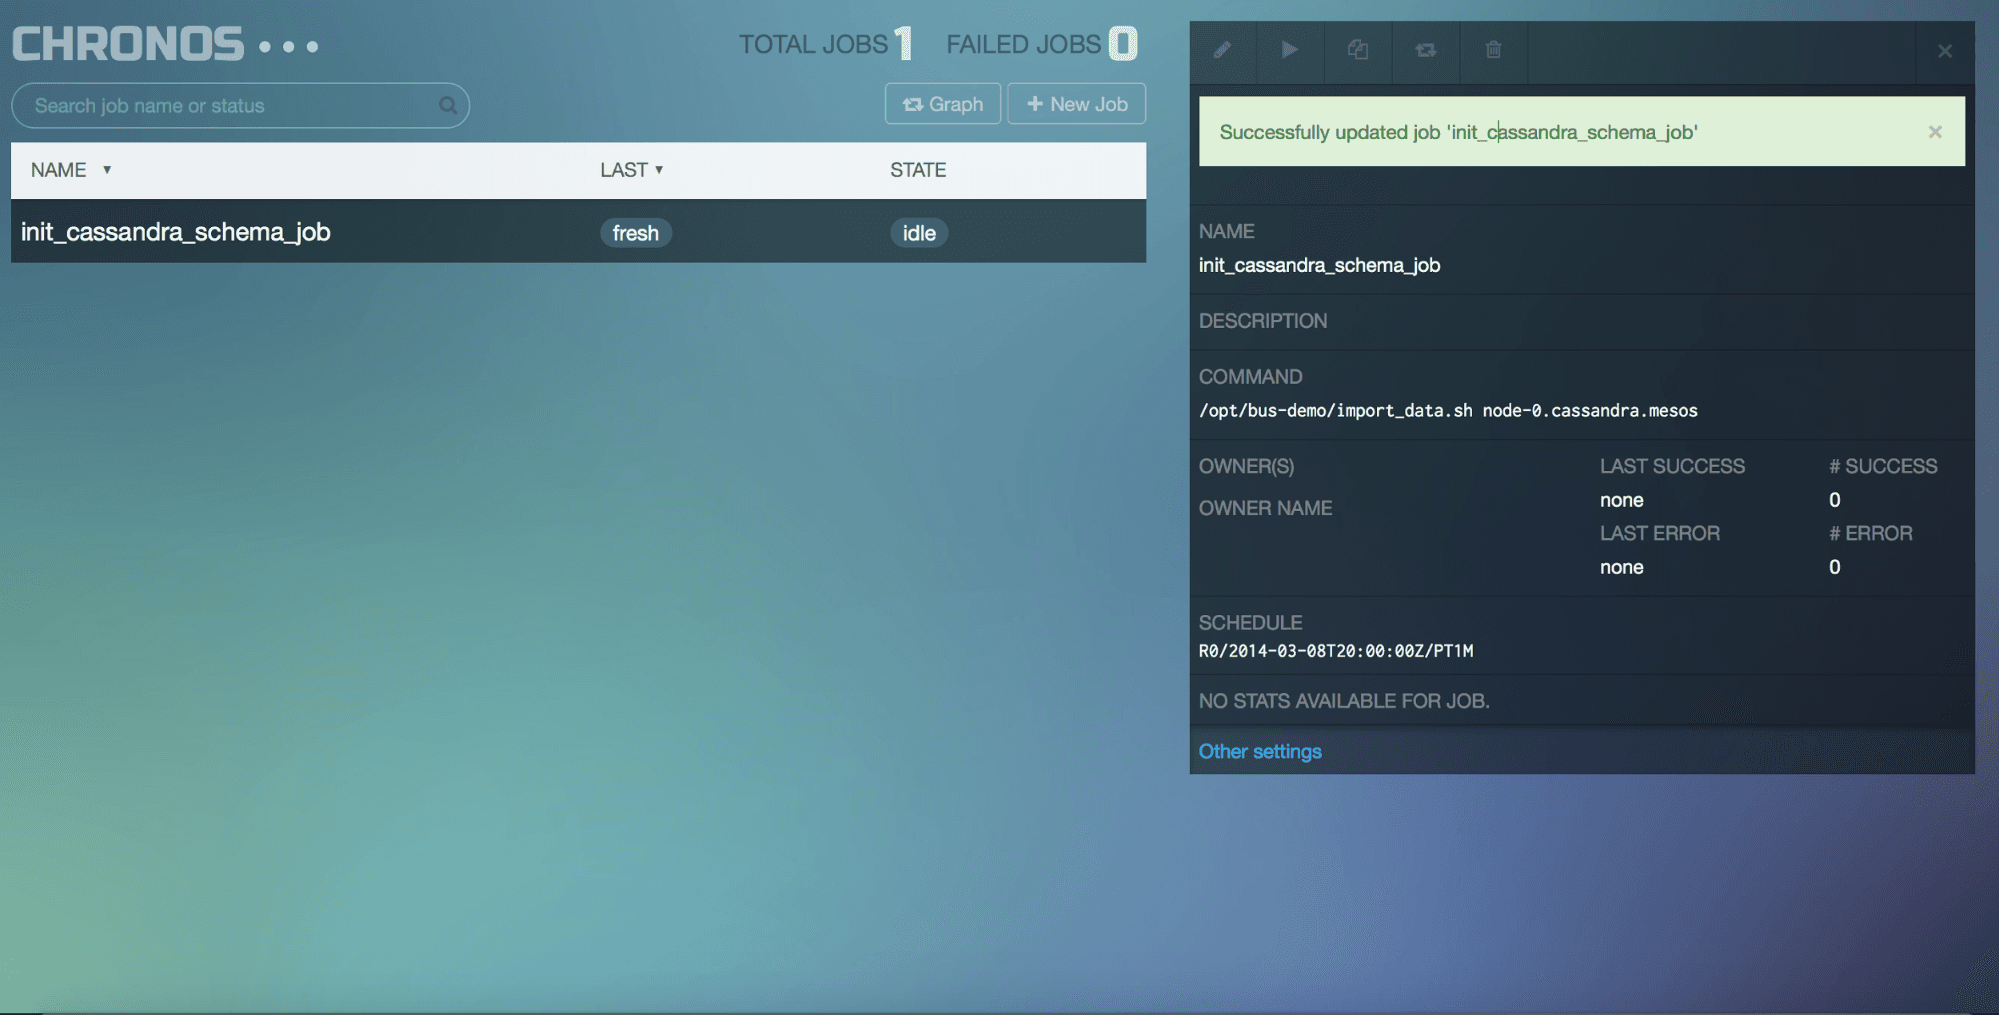Duplicate the job using the copy icon
1999x1015 pixels.
[x=1357, y=50]
